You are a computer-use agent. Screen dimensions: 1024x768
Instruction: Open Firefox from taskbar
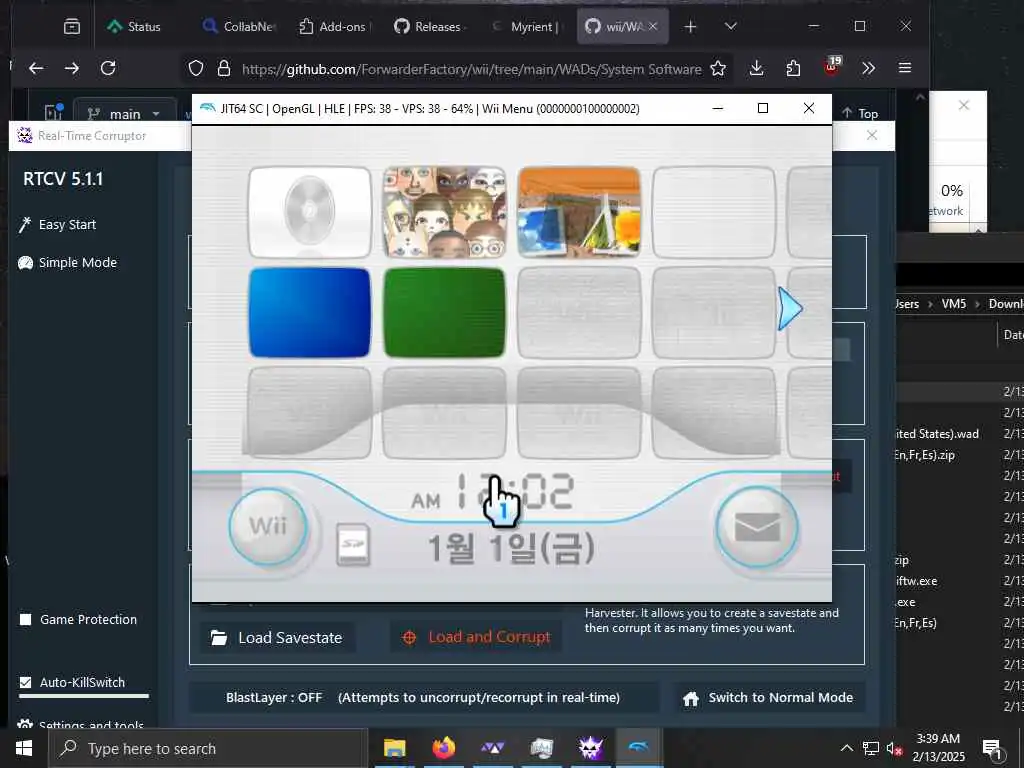(443, 748)
